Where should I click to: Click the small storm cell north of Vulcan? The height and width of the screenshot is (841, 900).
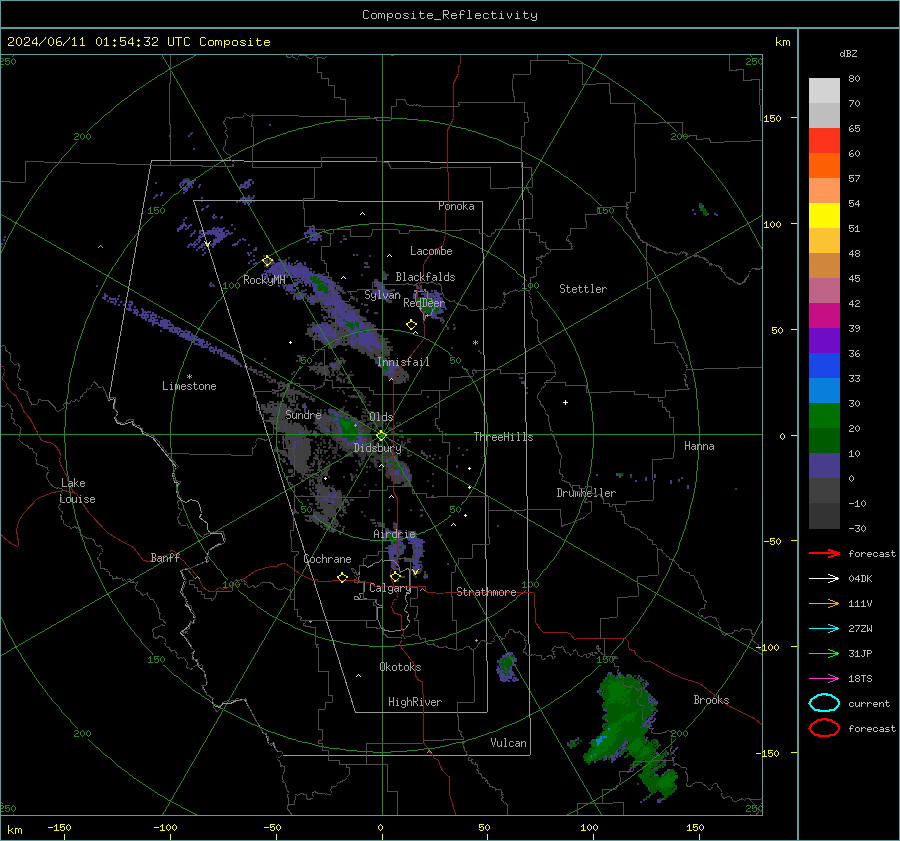(507, 666)
